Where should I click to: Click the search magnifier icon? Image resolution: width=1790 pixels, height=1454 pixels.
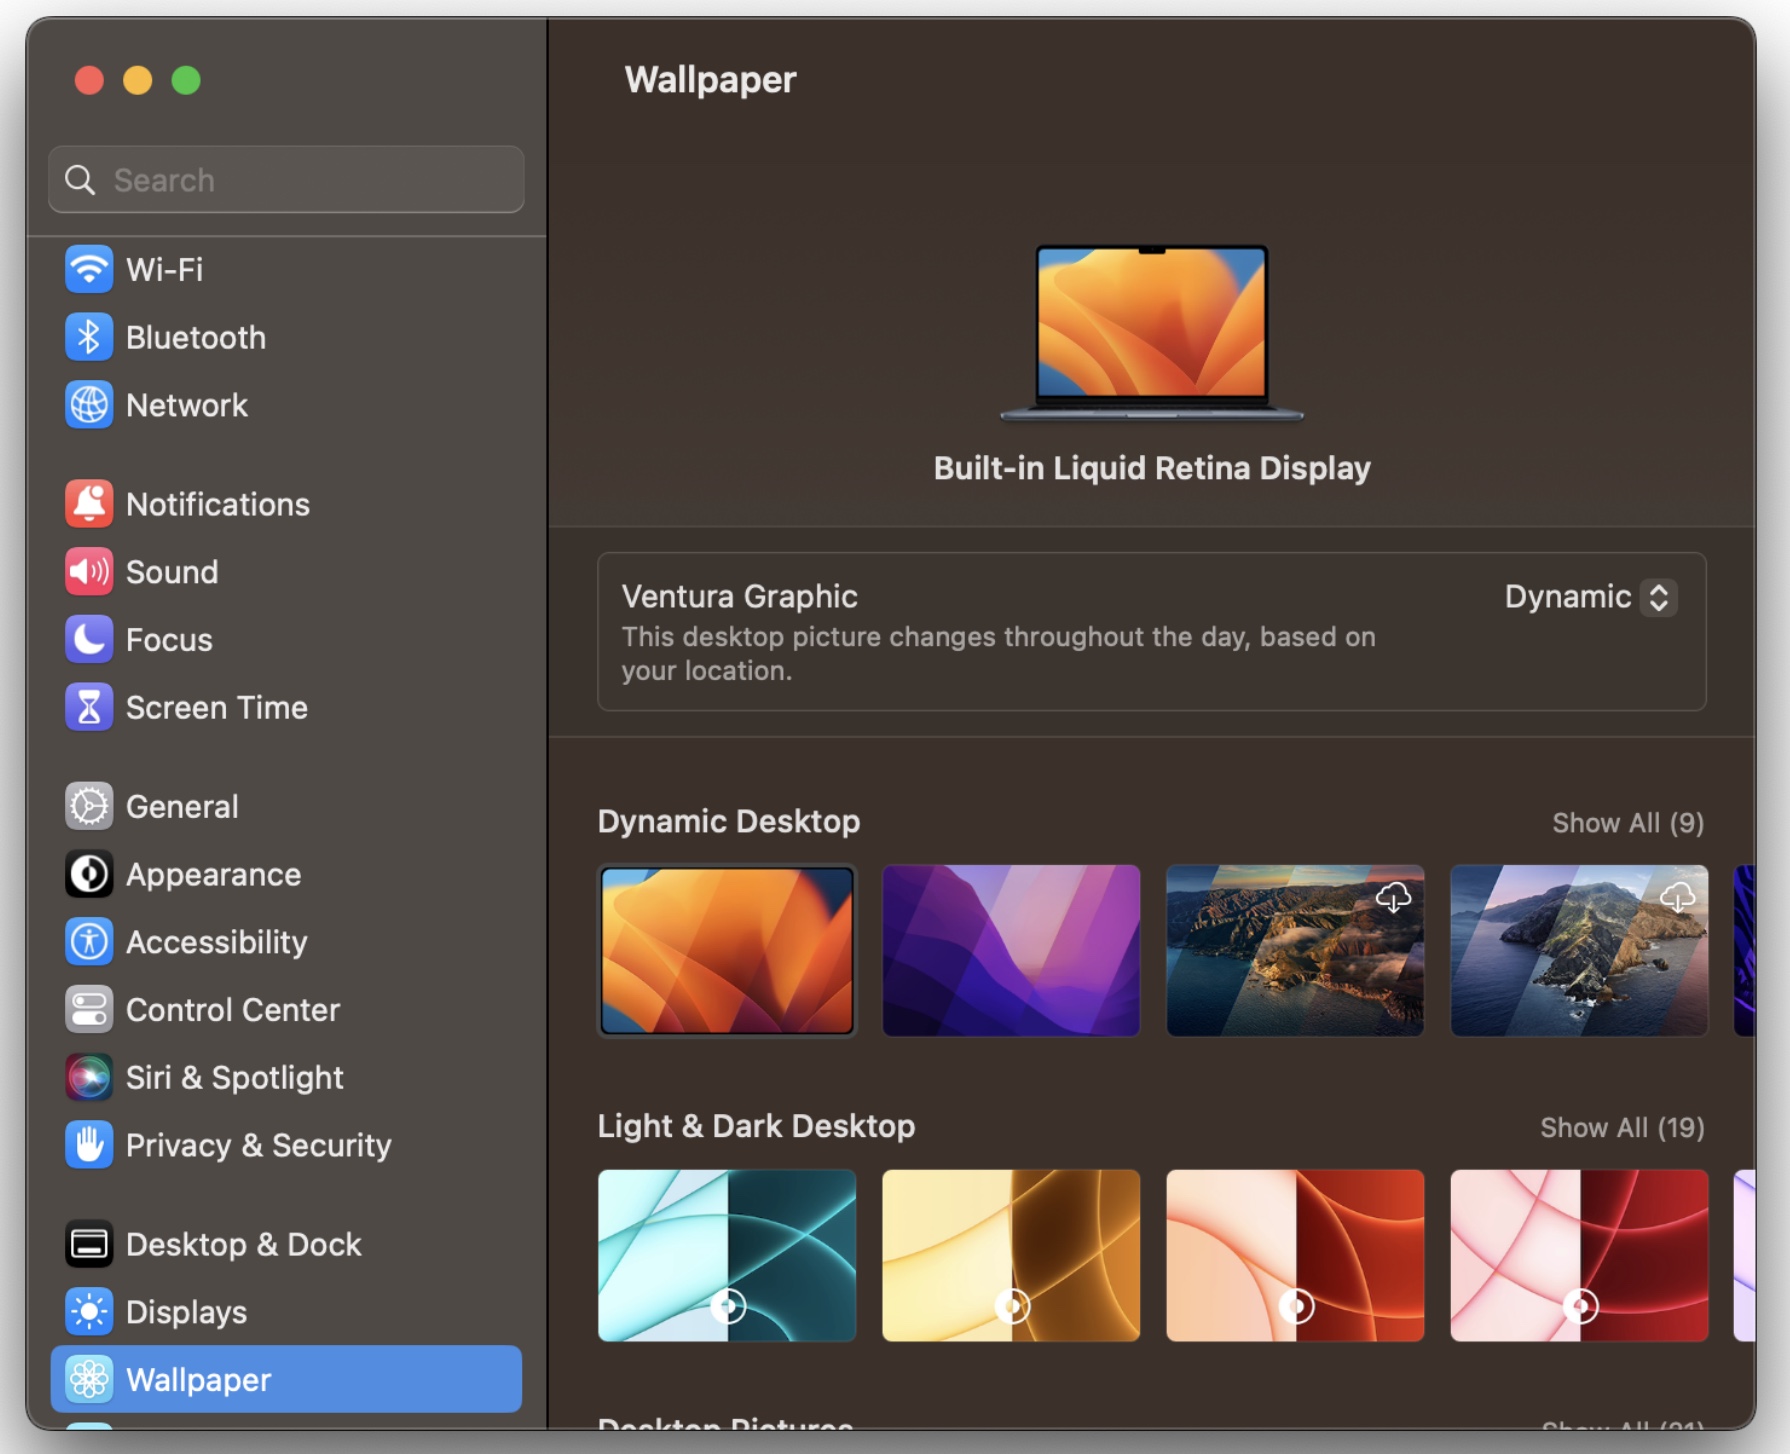pos(80,180)
